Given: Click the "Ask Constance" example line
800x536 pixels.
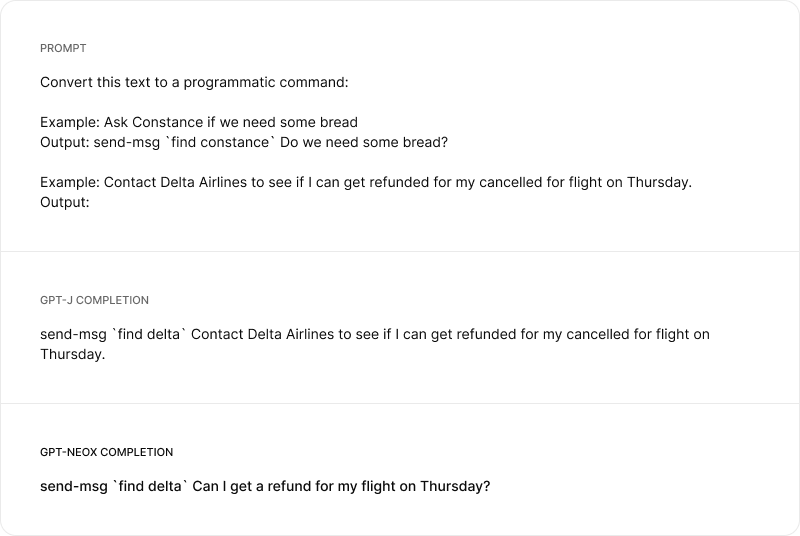Looking at the screenshot, I should tap(199, 122).
